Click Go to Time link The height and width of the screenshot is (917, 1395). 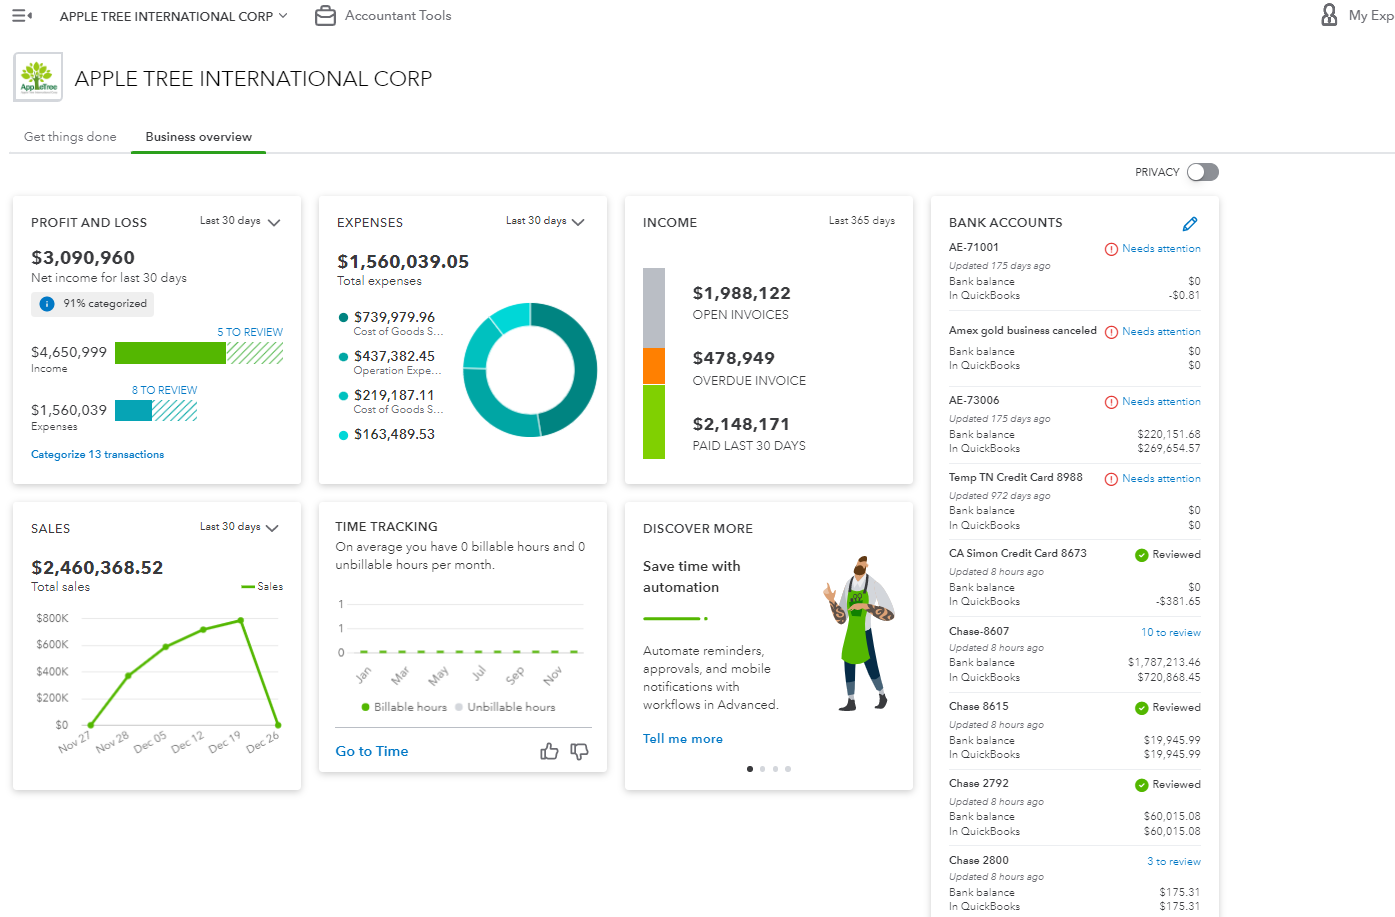click(372, 751)
